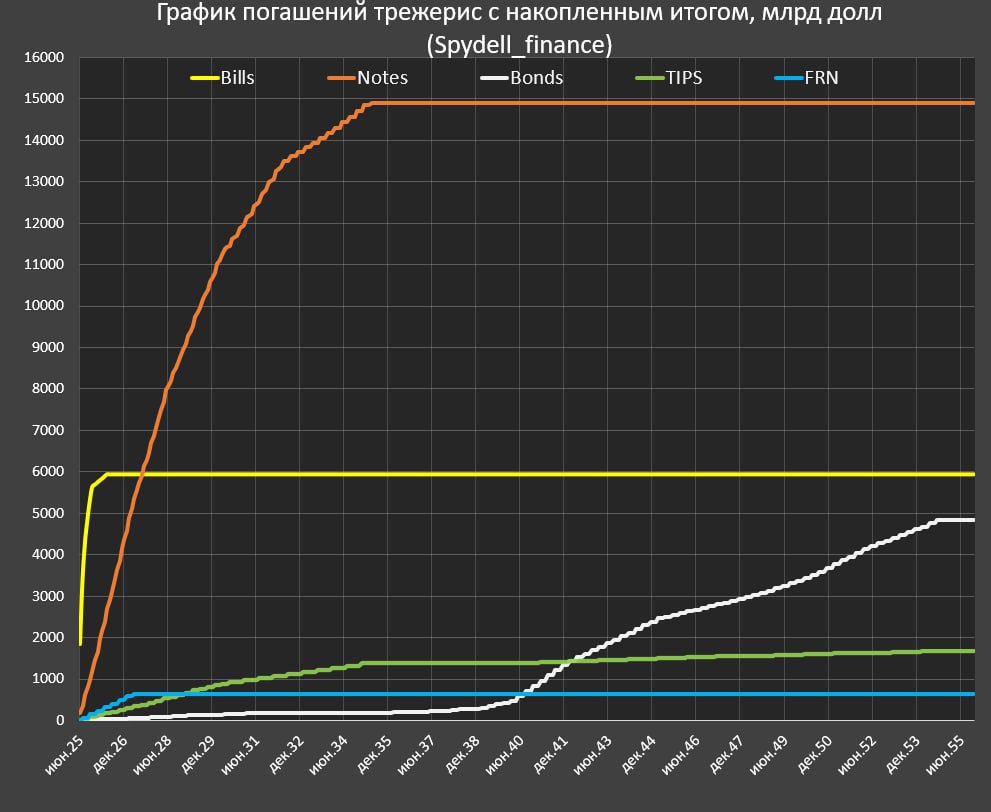The height and width of the screenshot is (812, 991).
Task: Click the white Bonds legend line swatch
Action: 494,78
